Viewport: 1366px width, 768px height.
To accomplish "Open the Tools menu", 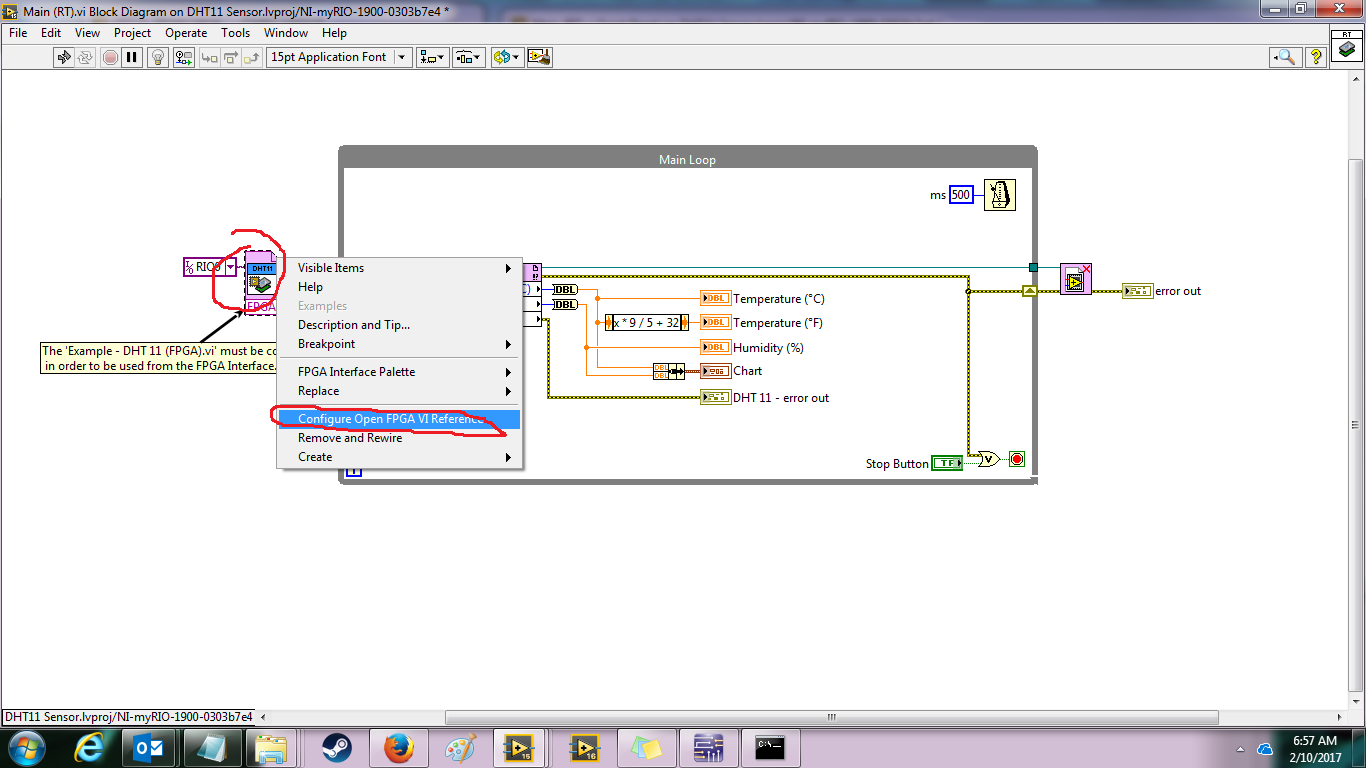I will point(236,33).
